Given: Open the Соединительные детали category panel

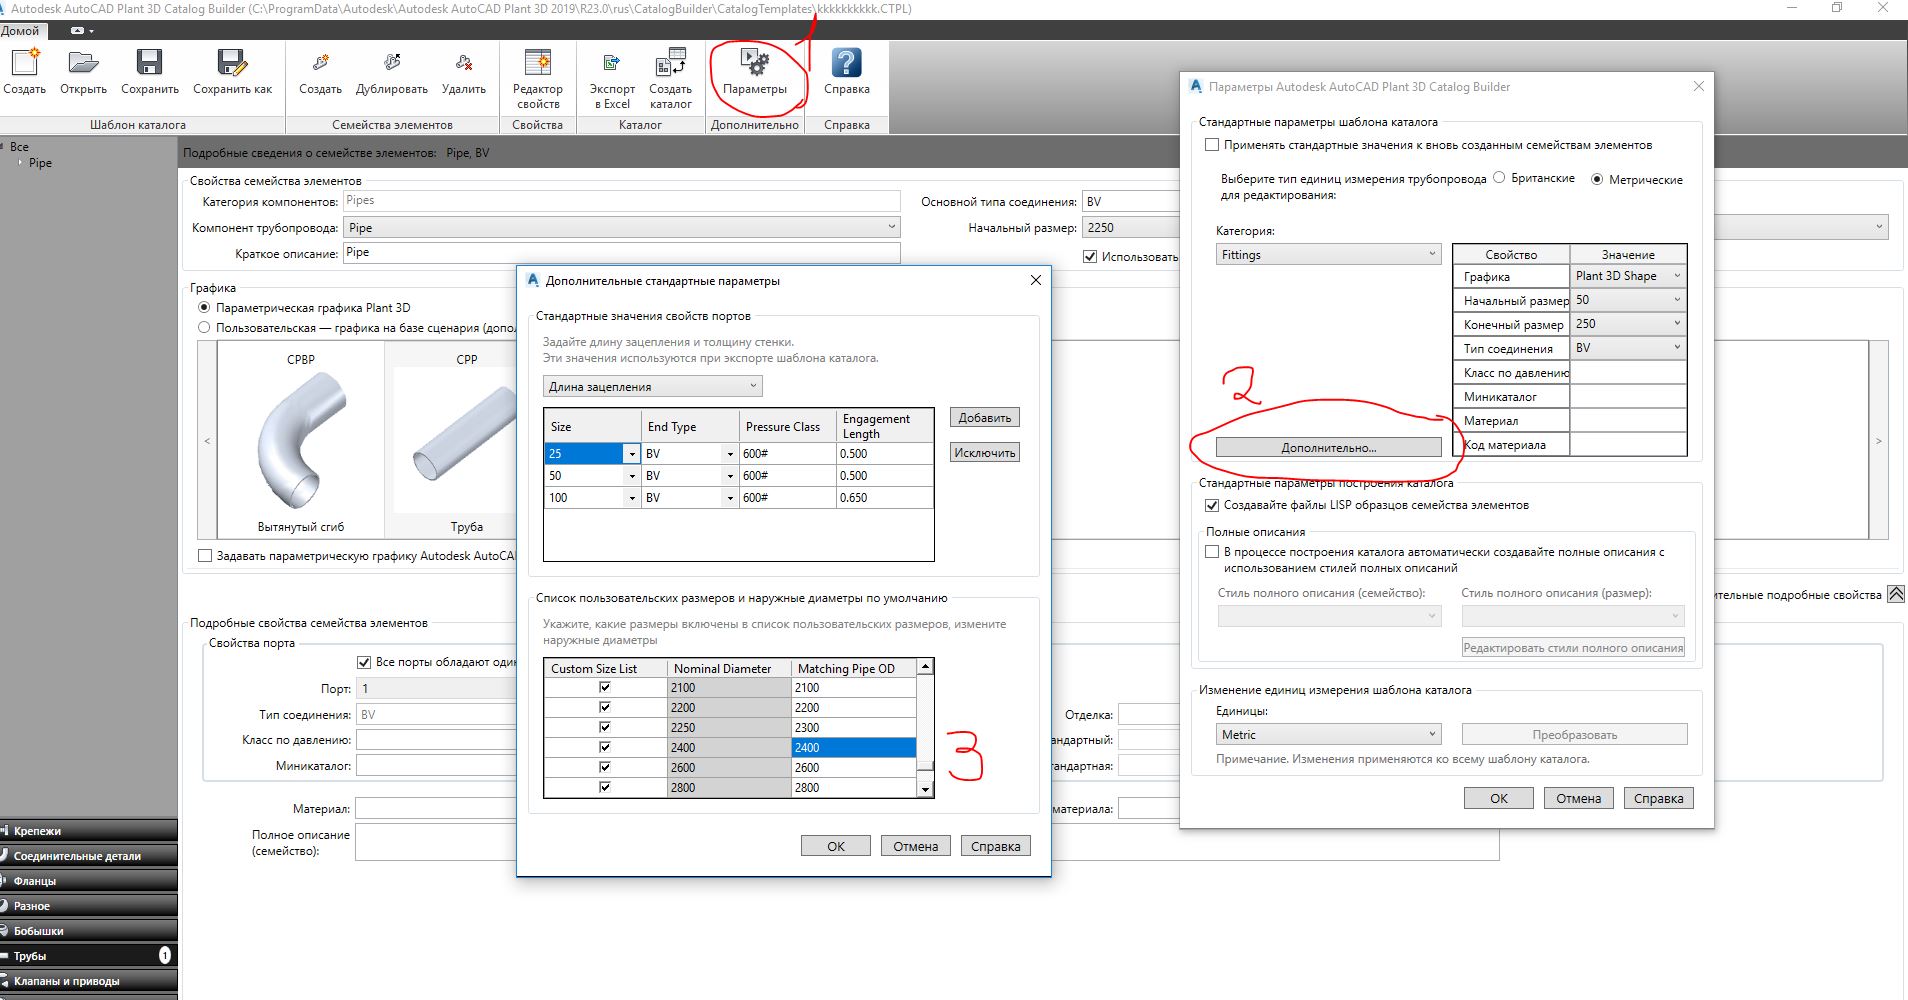Looking at the screenshot, I should (x=89, y=855).
